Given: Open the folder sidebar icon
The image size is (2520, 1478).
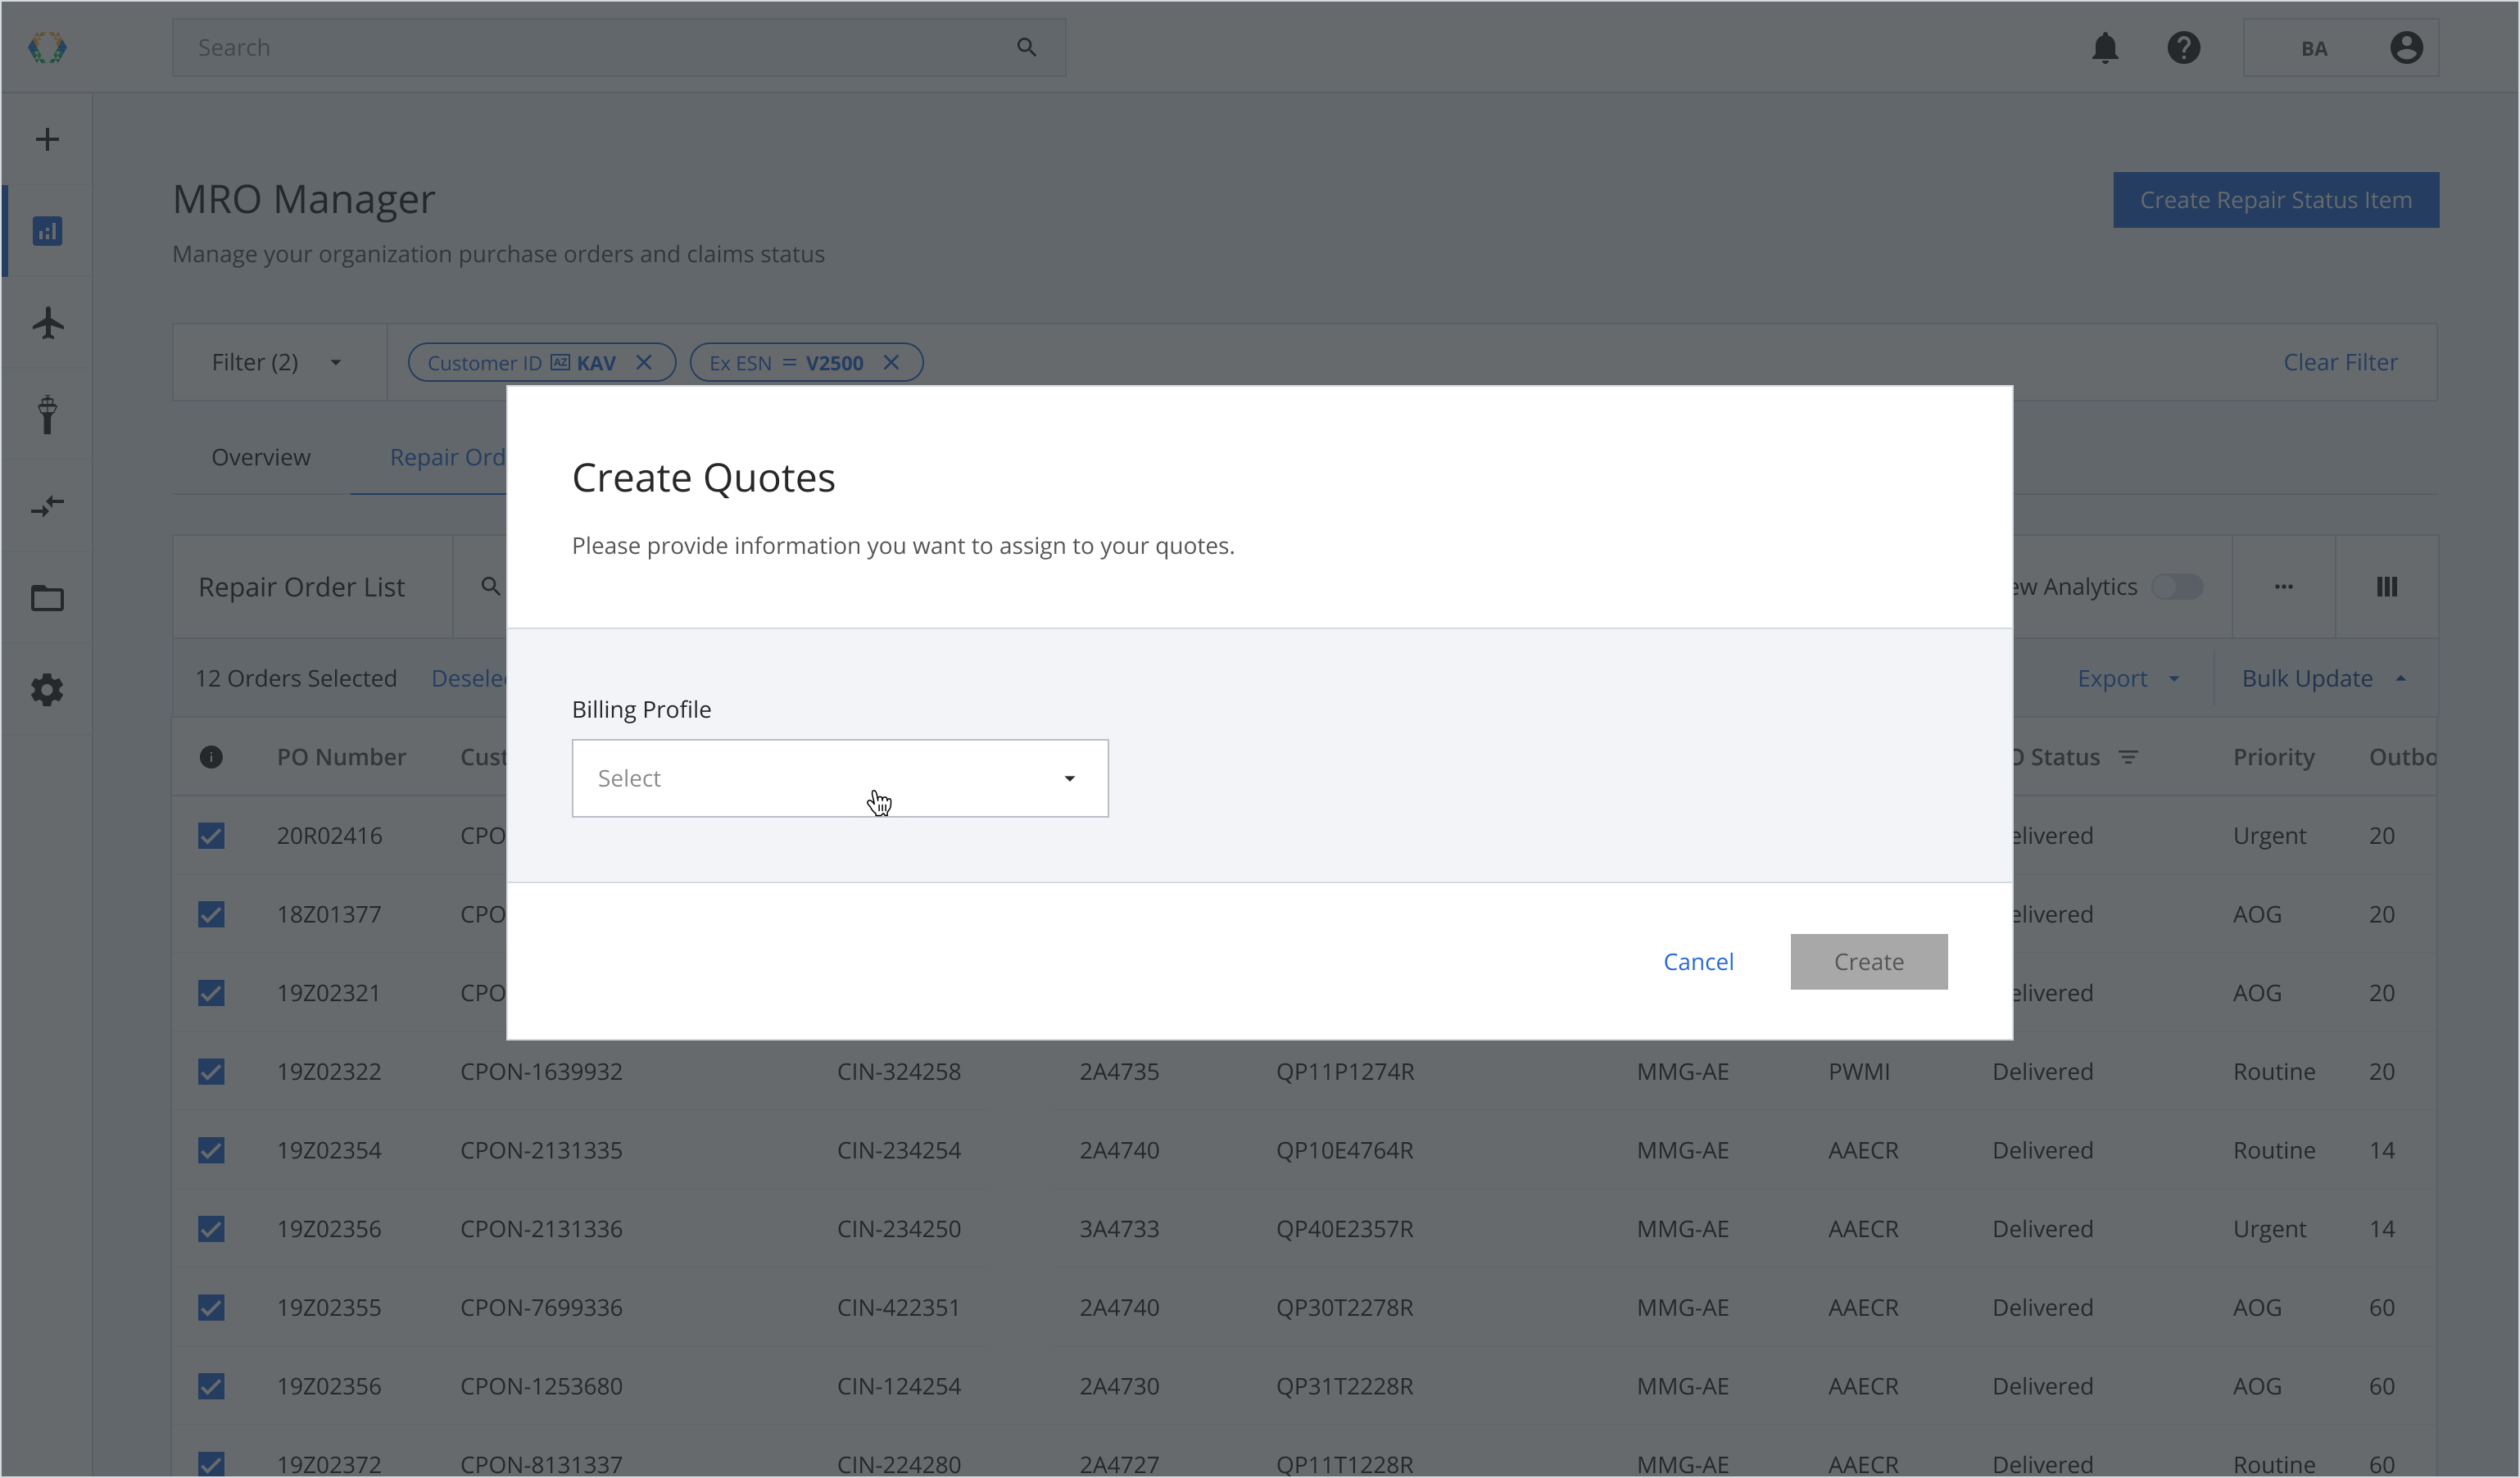Looking at the screenshot, I should point(47,598).
